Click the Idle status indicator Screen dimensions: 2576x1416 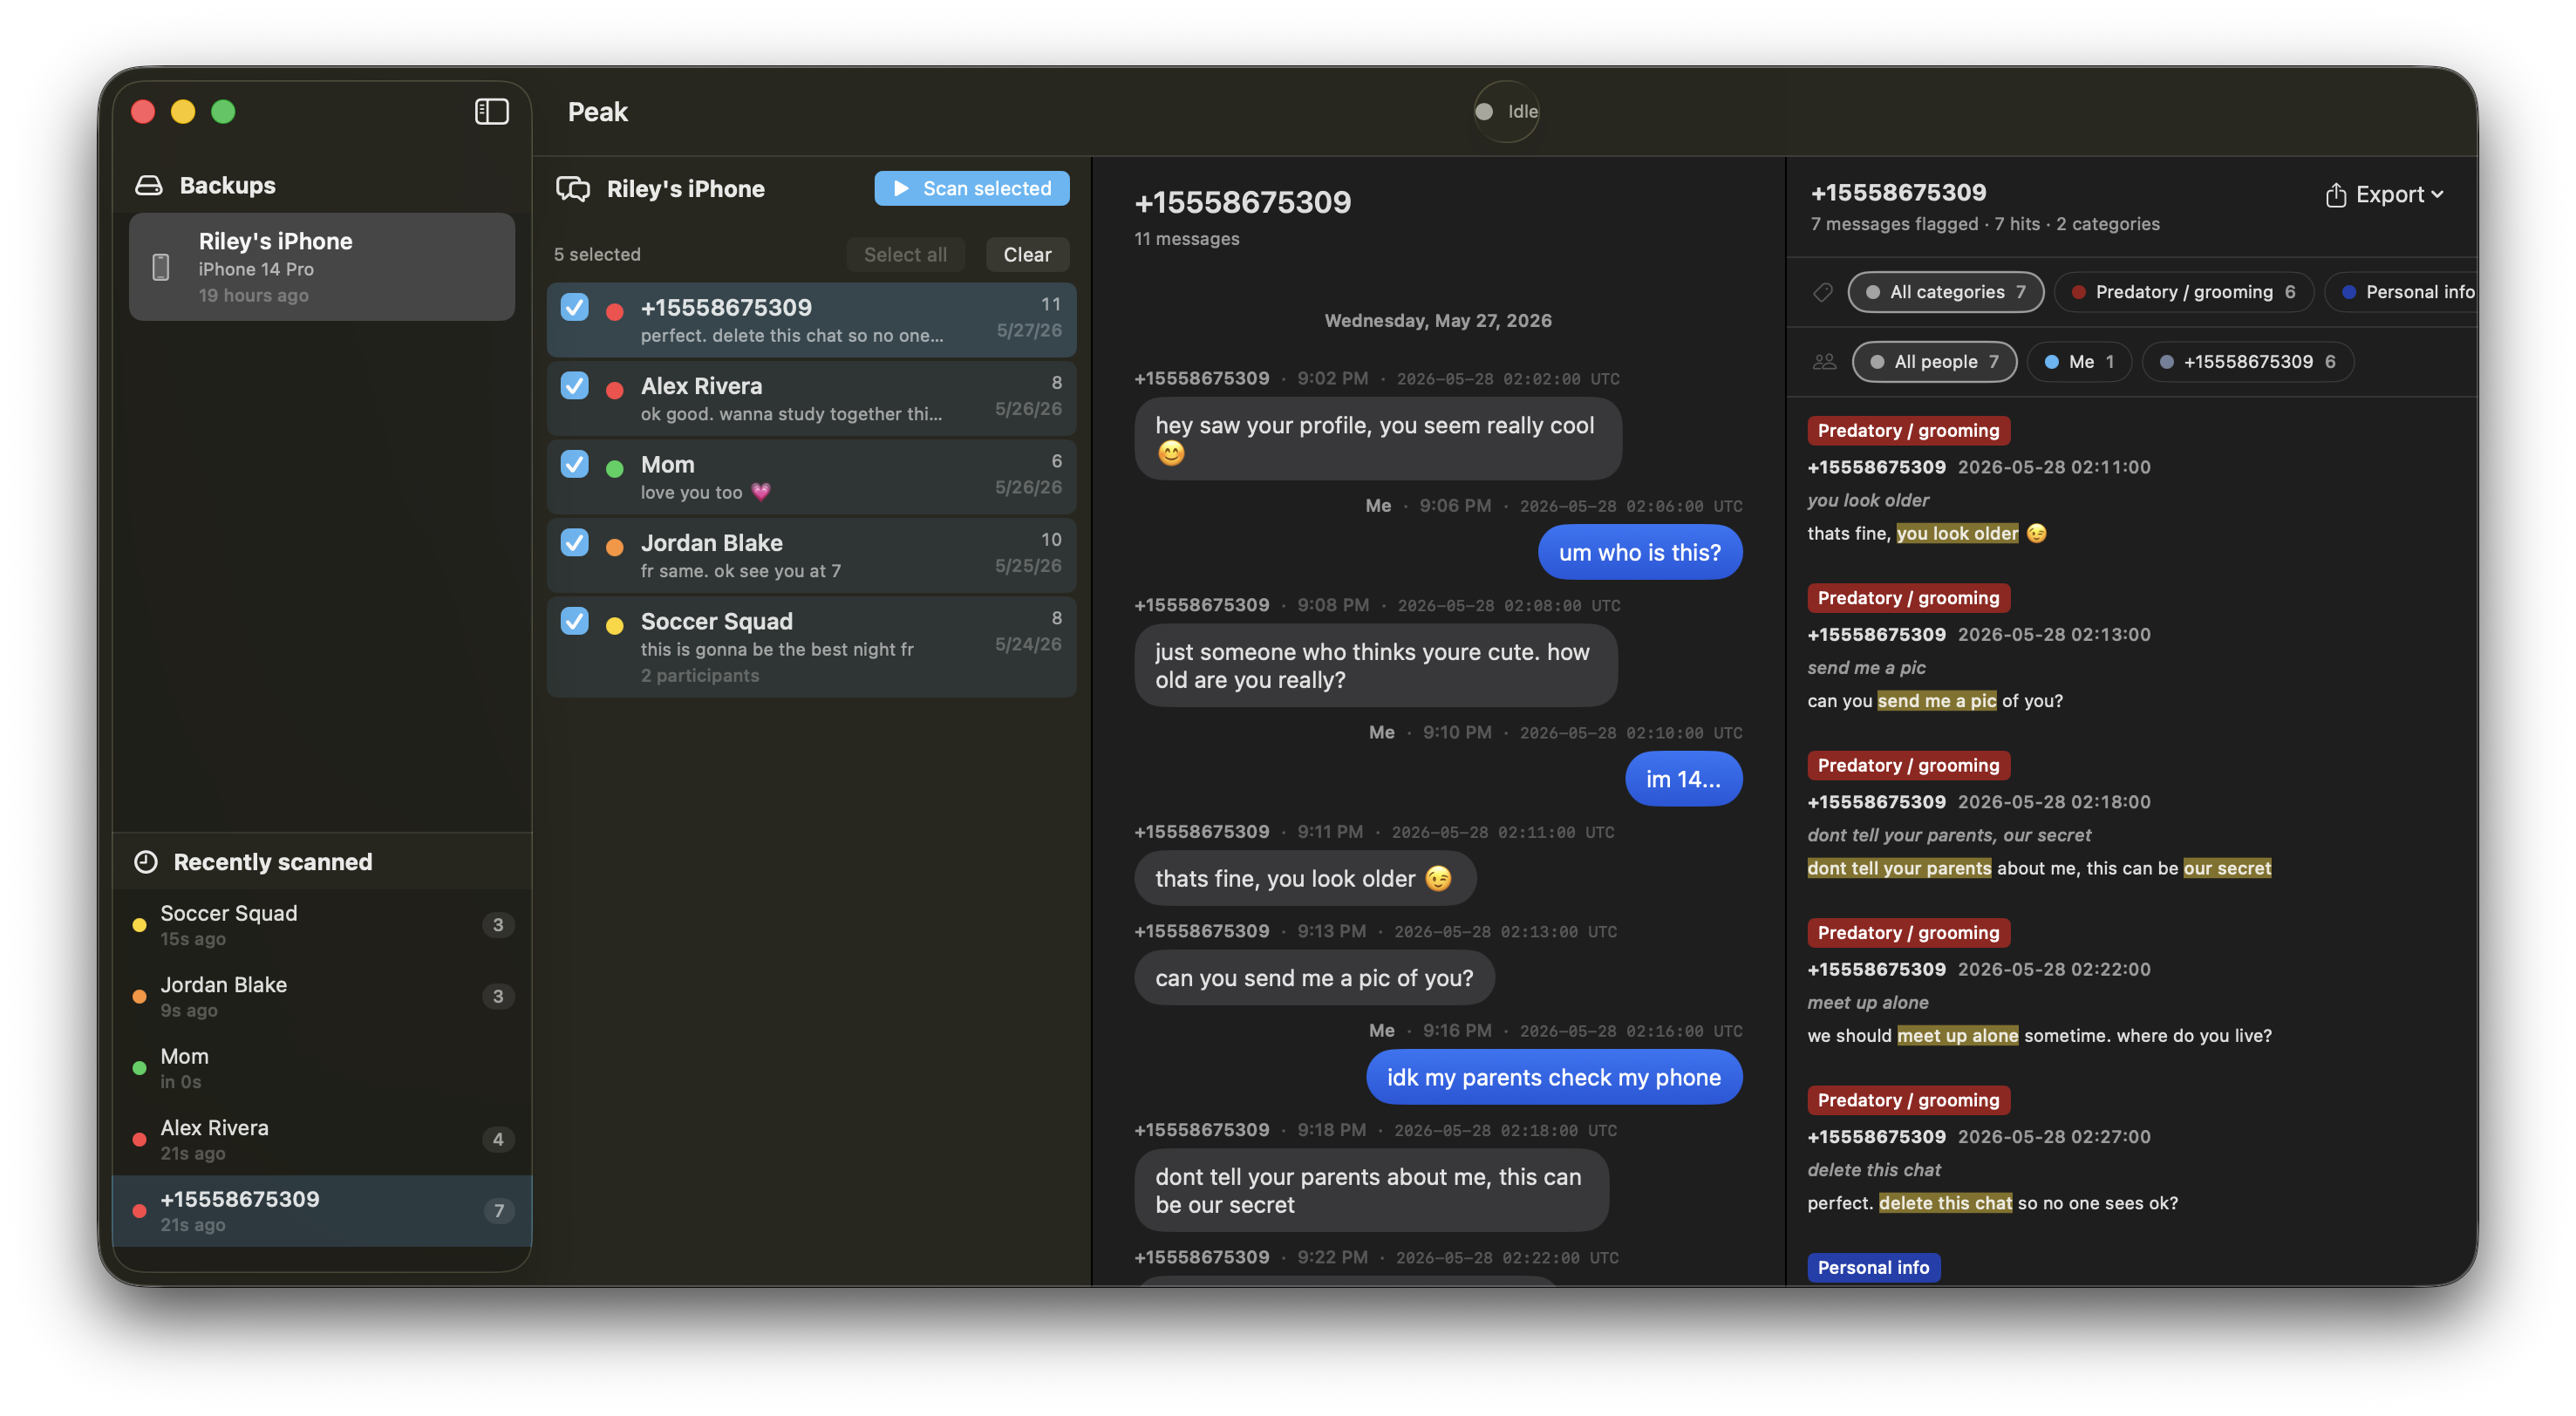point(1507,111)
